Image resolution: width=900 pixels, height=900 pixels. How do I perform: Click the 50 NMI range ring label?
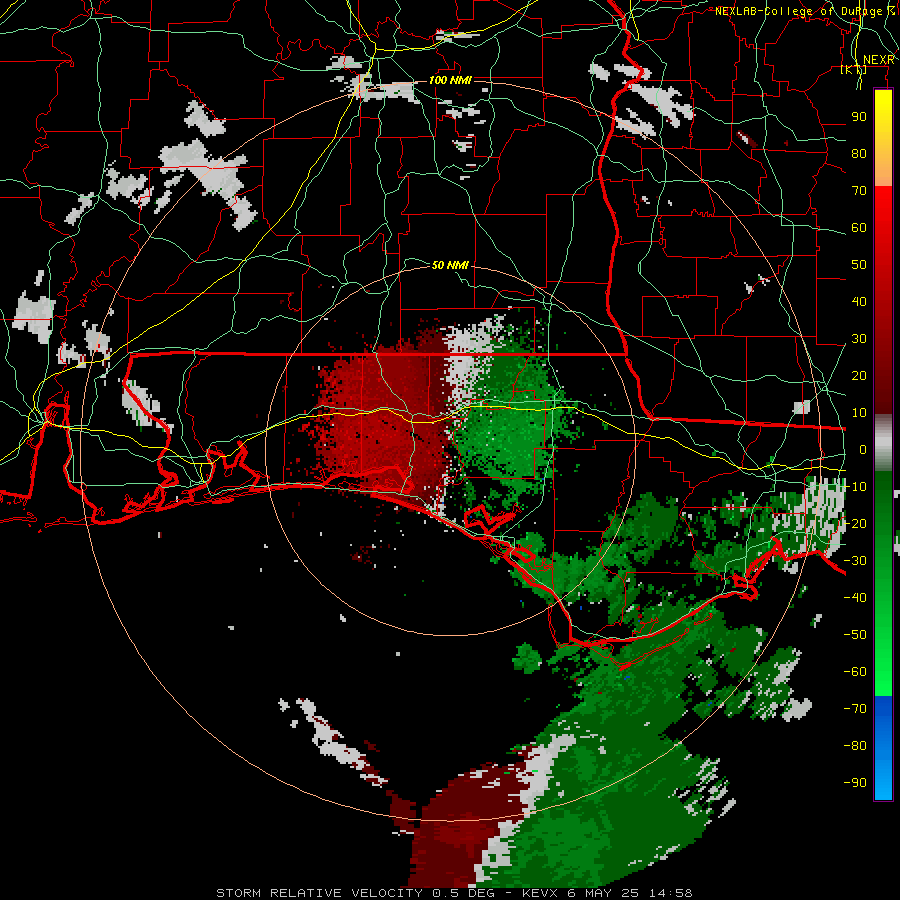pyautogui.click(x=451, y=265)
